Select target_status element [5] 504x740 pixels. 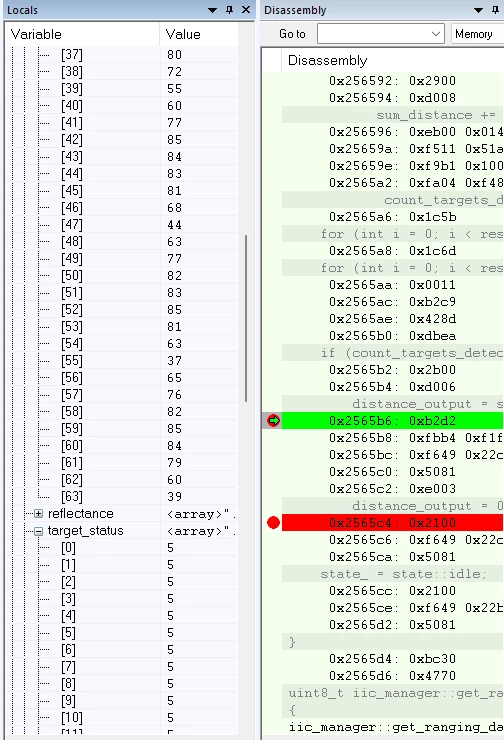[121, 633]
